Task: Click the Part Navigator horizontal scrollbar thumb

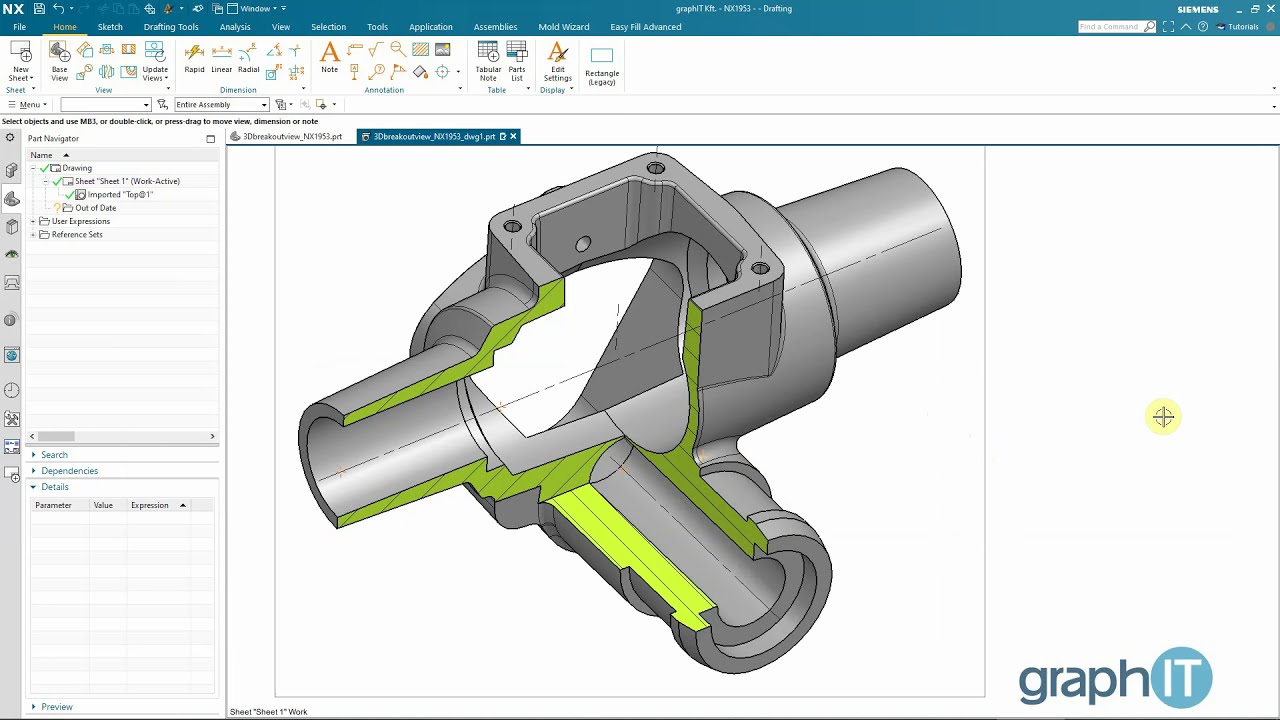Action: click(56, 436)
